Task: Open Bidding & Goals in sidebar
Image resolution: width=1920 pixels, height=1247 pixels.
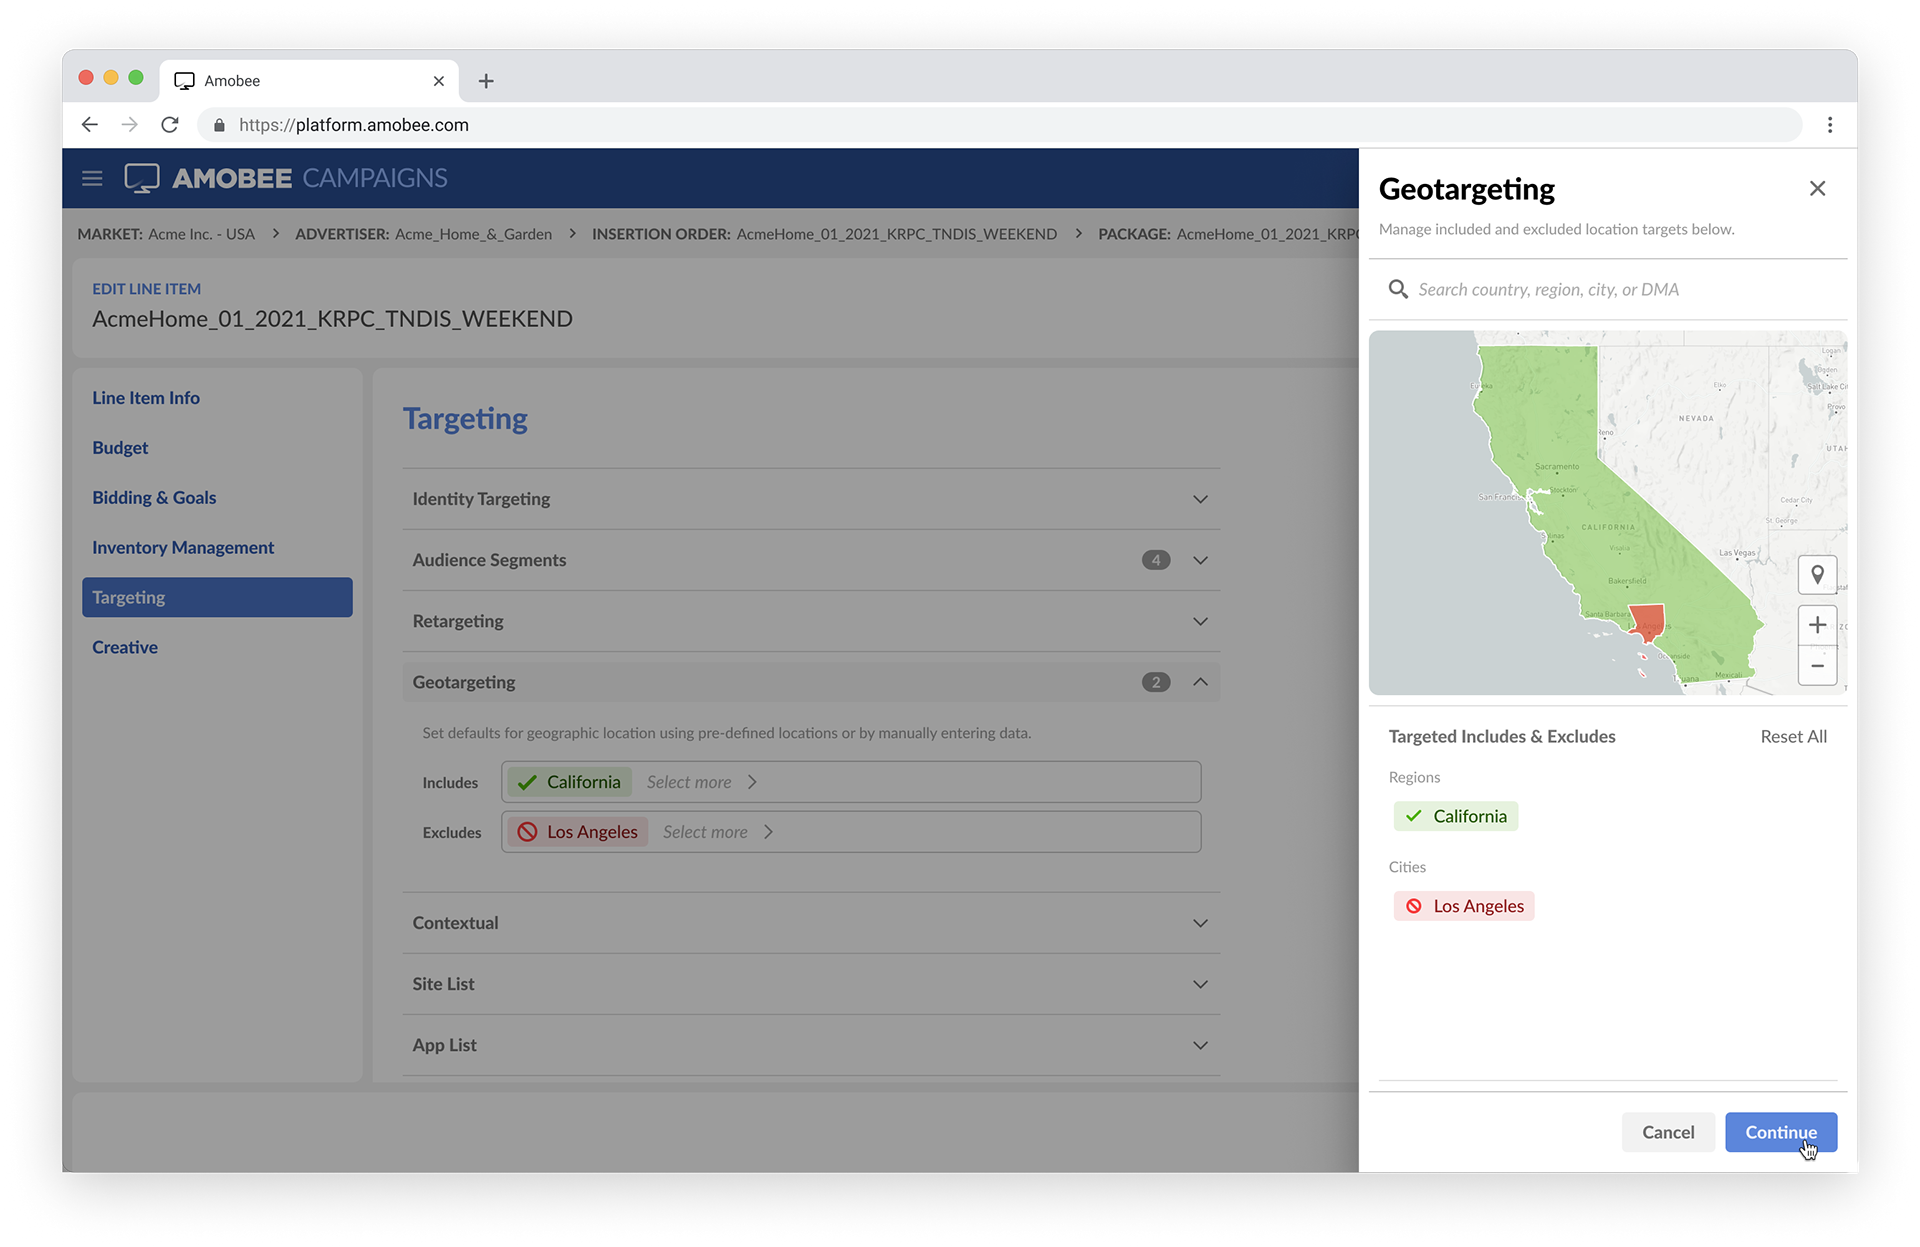Action: click(x=154, y=498)
